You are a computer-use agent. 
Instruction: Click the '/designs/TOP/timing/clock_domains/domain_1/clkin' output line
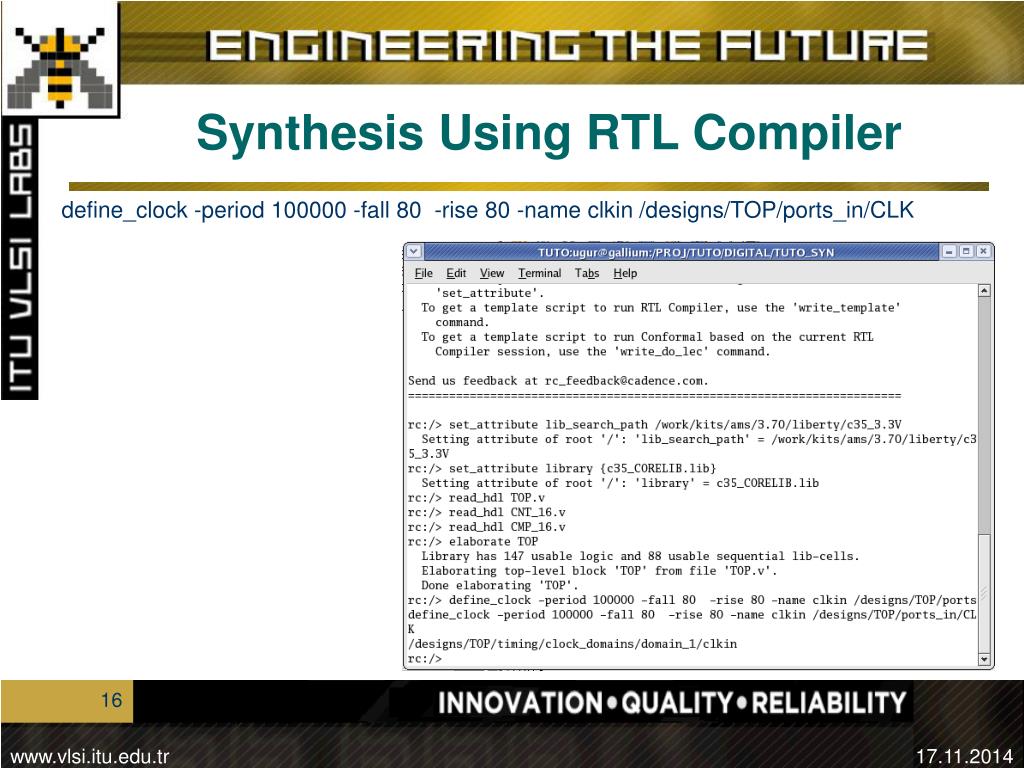click(x=572, y=644)
